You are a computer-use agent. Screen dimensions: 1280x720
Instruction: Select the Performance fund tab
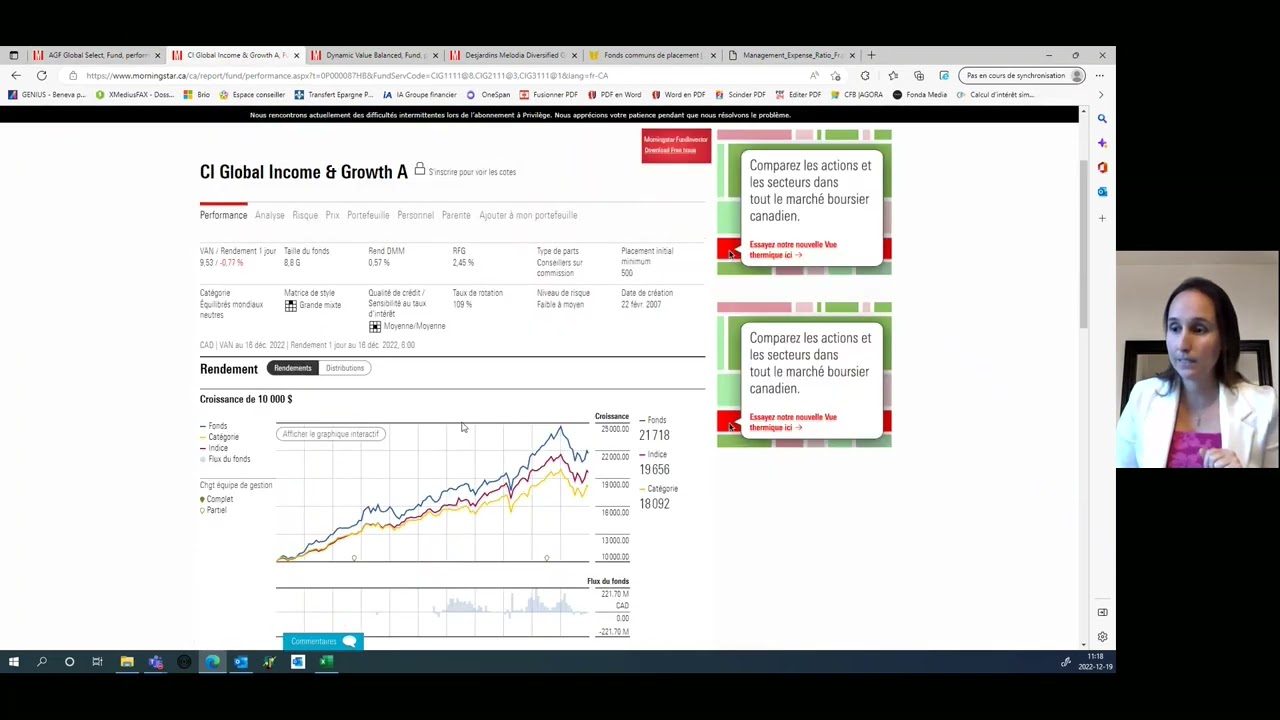tap(223, 215)
